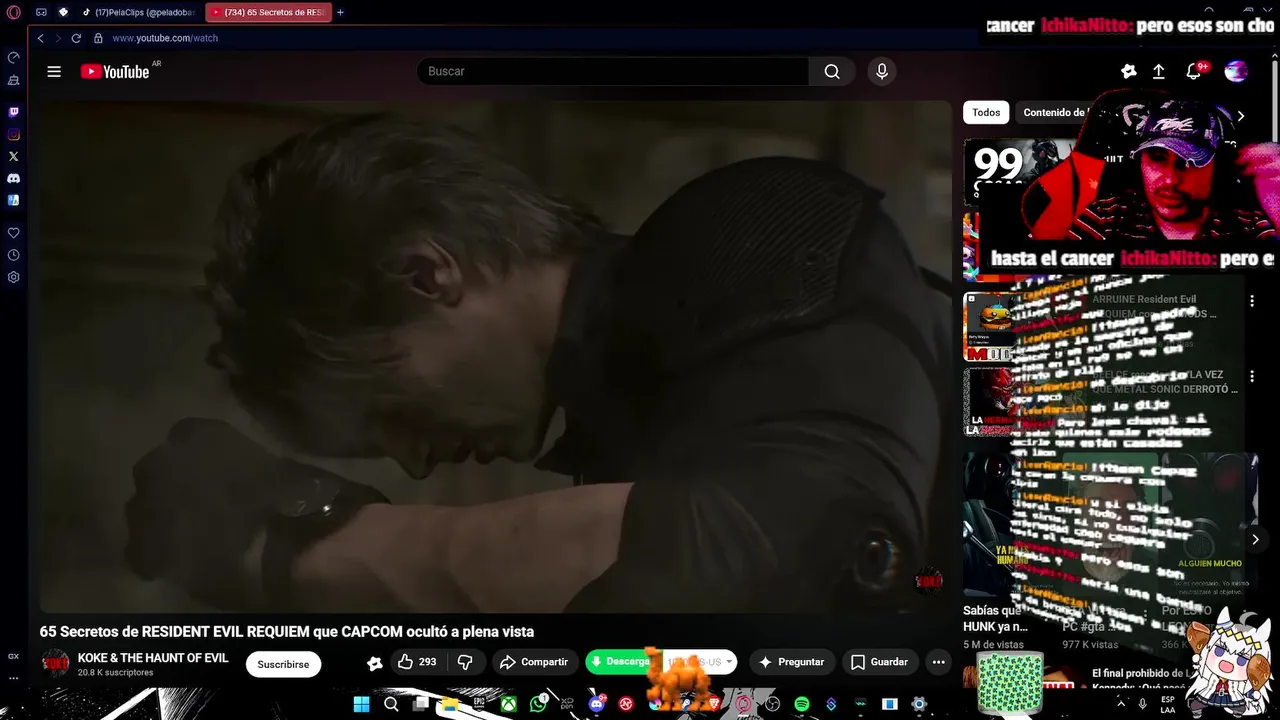Open File Explorer from taskbar
The height and width of the screenshot is (720, 1280).
[450, 704]
